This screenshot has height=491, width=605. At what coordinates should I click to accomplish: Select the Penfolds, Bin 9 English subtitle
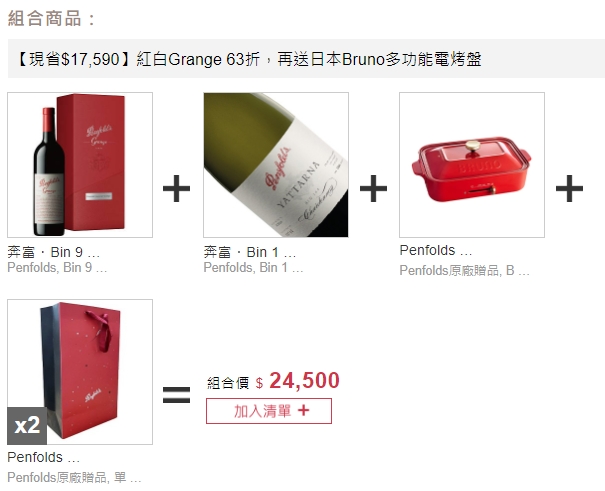(x=57, y=267)
